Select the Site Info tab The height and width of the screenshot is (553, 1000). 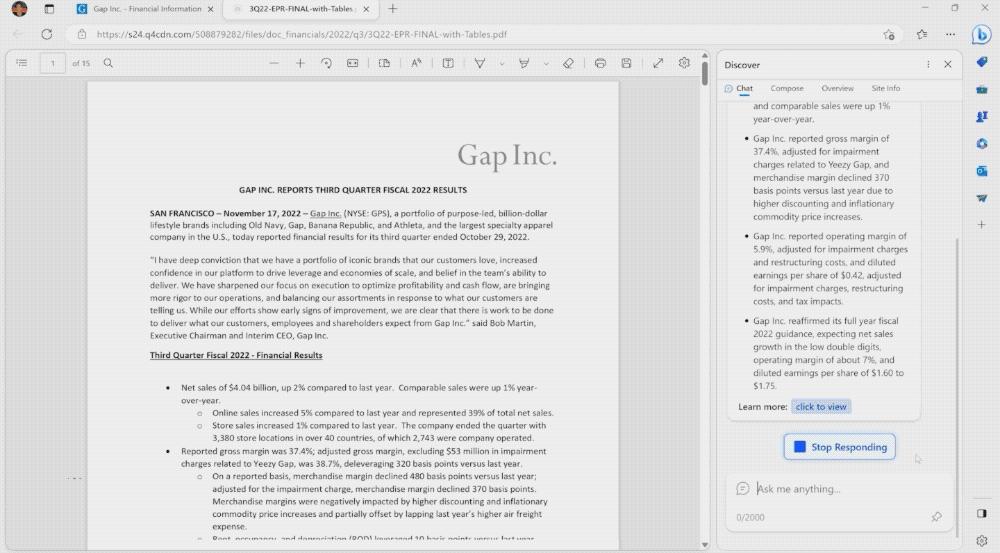(x=886, y=89)
